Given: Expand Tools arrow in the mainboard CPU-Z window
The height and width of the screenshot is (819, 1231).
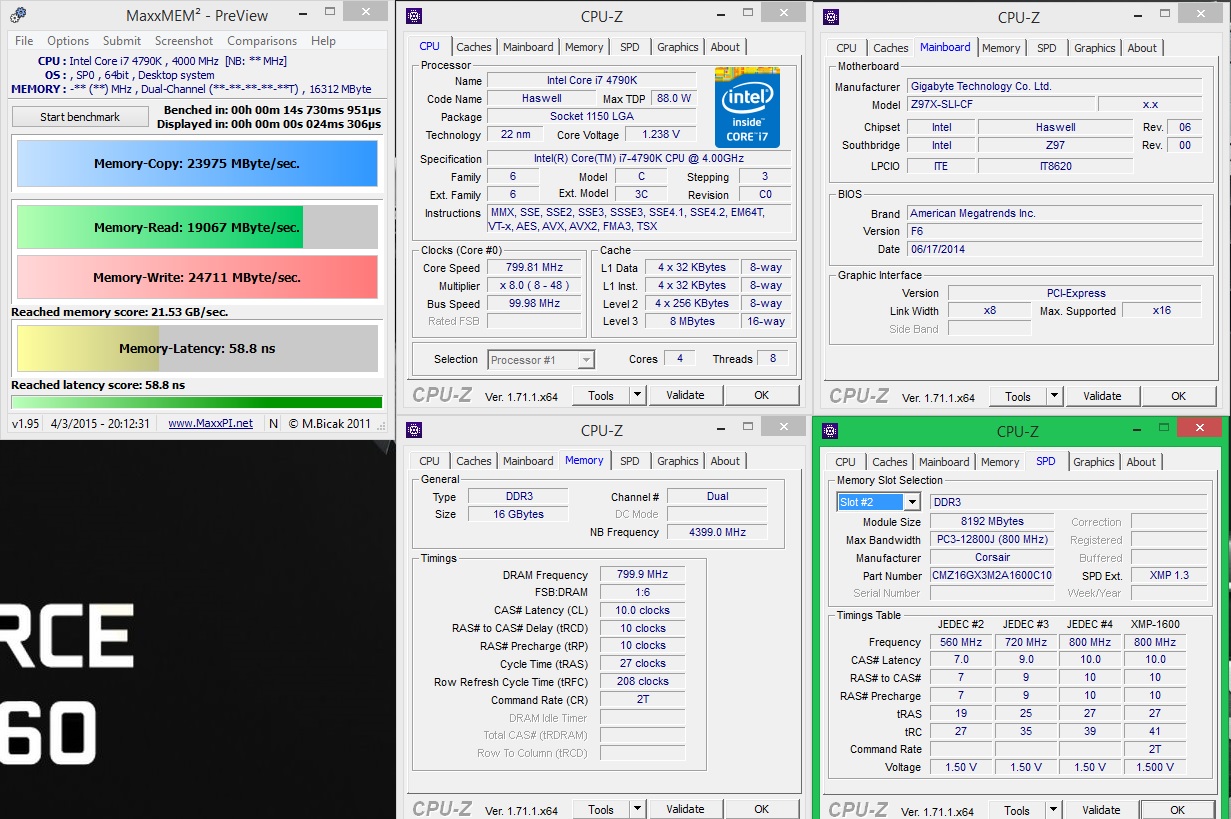Looking at the screenshot, I should tap(1054, 396).
